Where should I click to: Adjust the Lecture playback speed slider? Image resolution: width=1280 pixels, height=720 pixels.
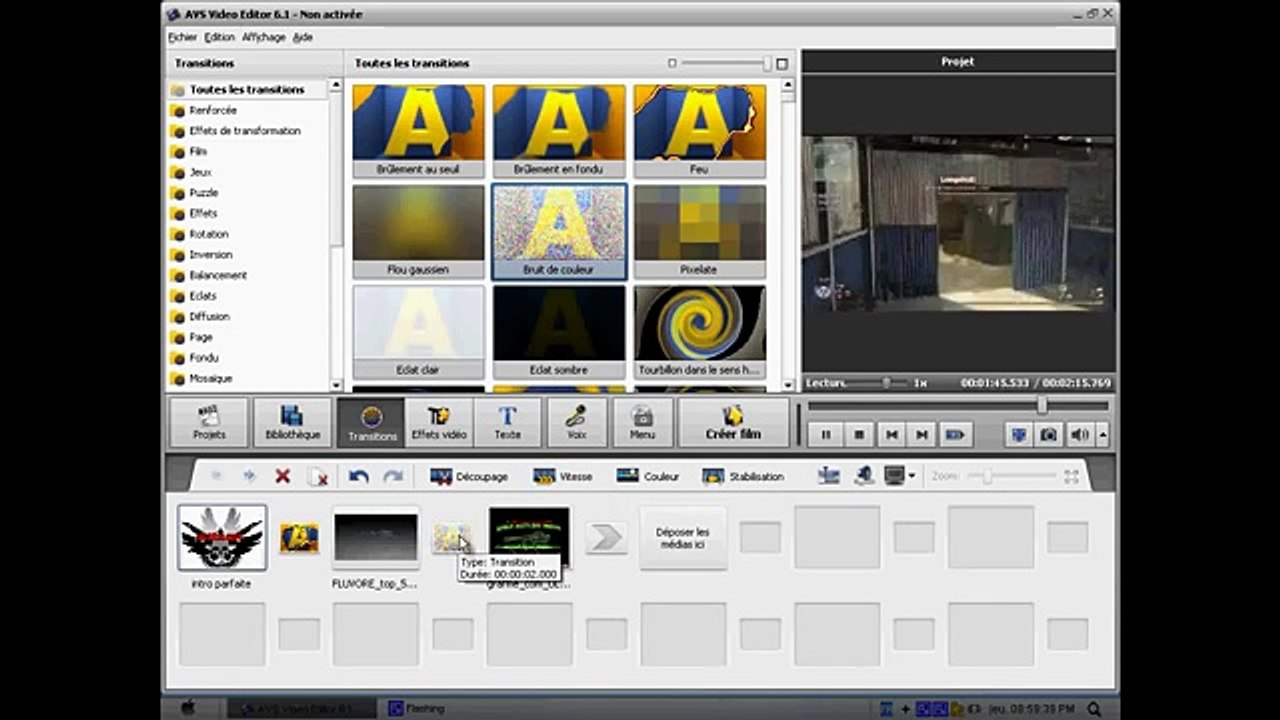(886, 383)
